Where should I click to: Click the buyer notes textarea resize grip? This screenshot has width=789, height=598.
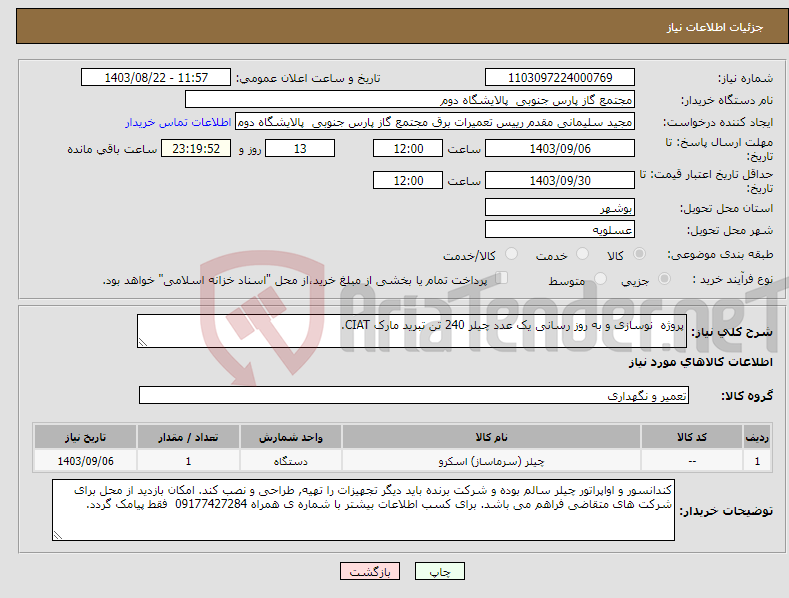click(58, 535)
